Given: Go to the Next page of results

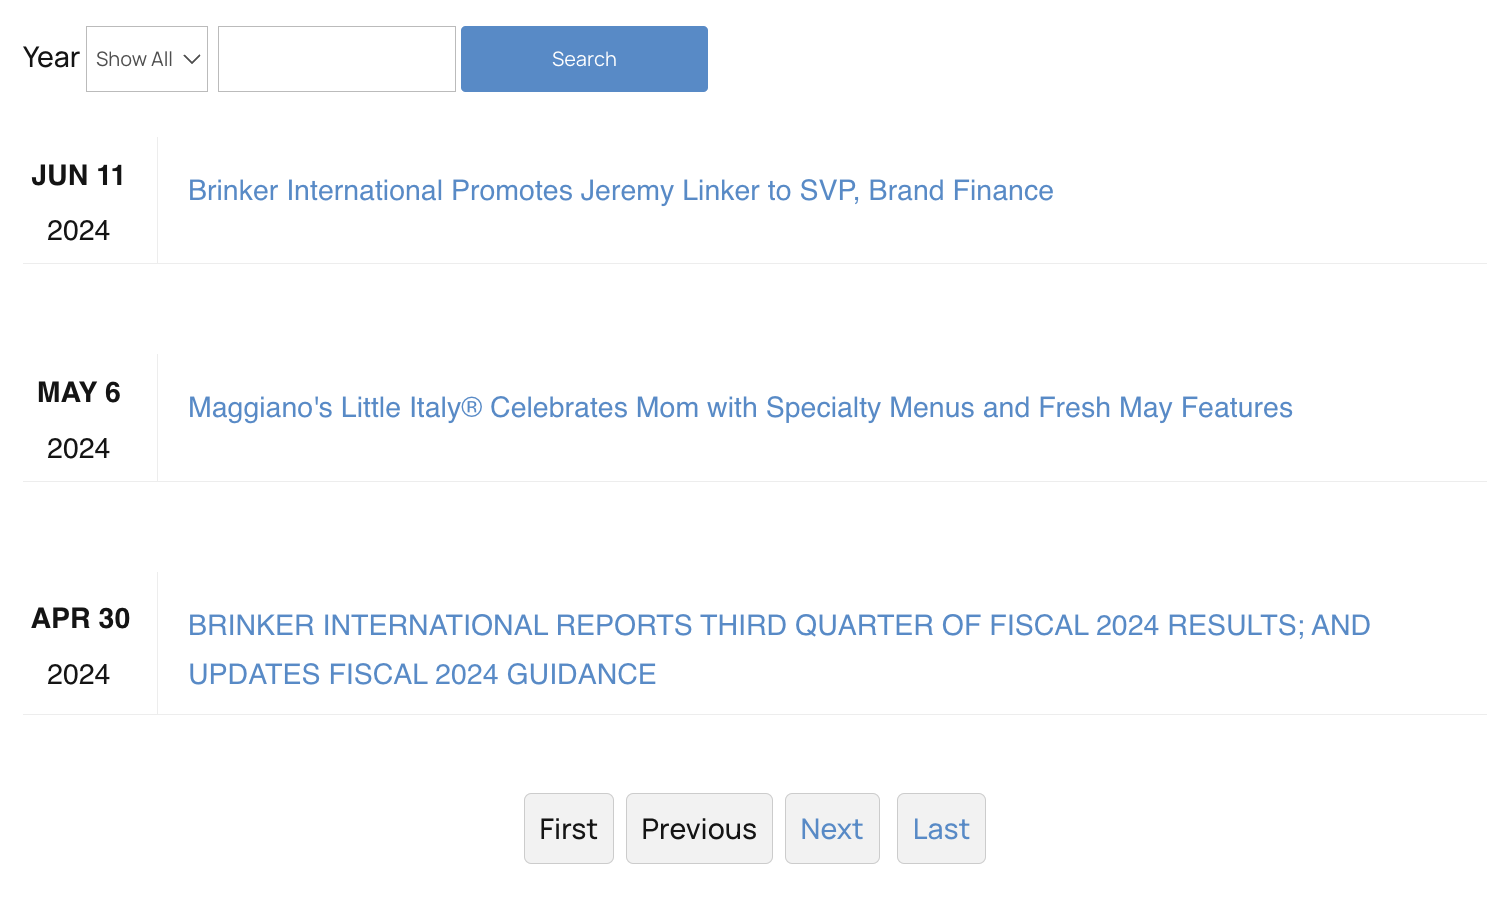Looking at the screenshot, I should pos(832,829).
